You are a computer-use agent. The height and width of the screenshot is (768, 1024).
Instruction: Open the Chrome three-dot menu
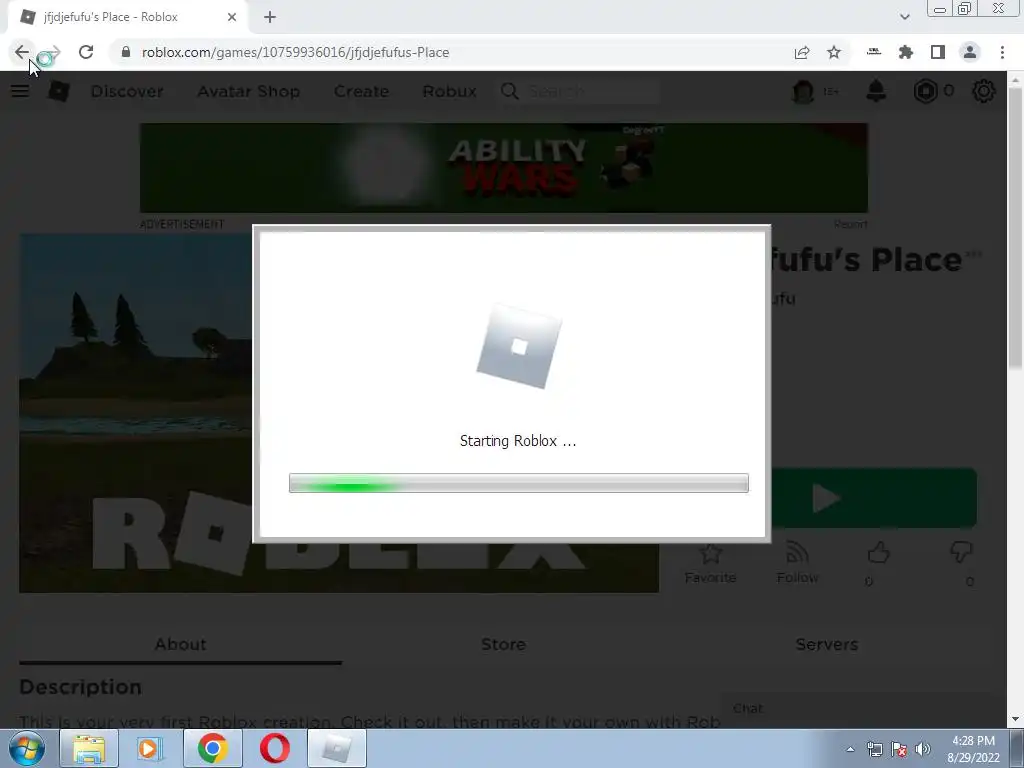point(1002,52)
